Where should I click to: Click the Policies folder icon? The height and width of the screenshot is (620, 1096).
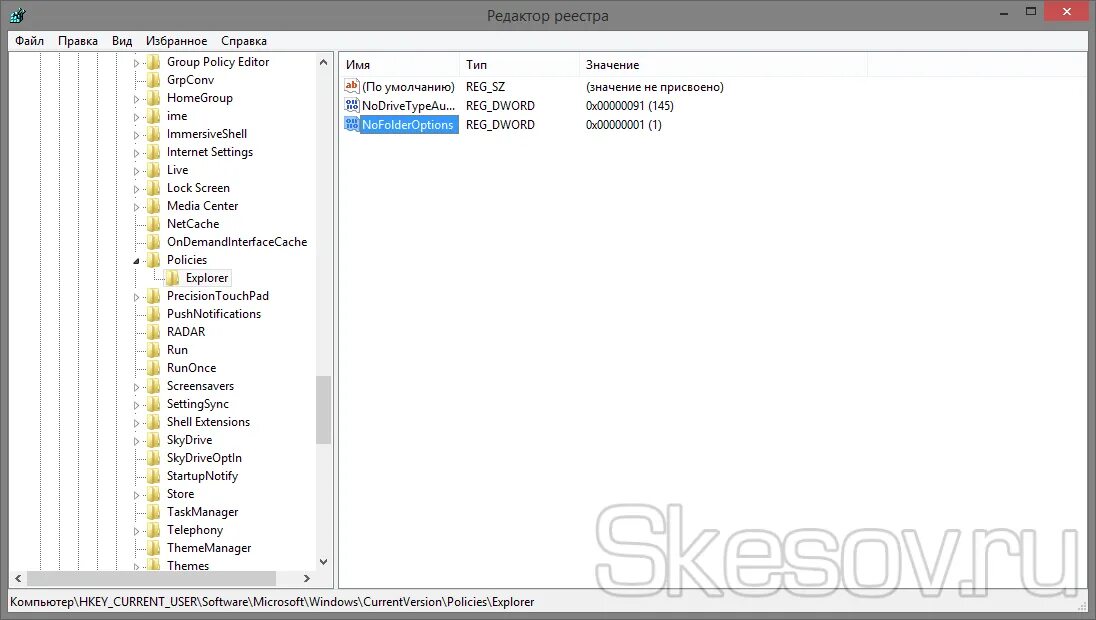pyautogui.click(x=153, y=260)
